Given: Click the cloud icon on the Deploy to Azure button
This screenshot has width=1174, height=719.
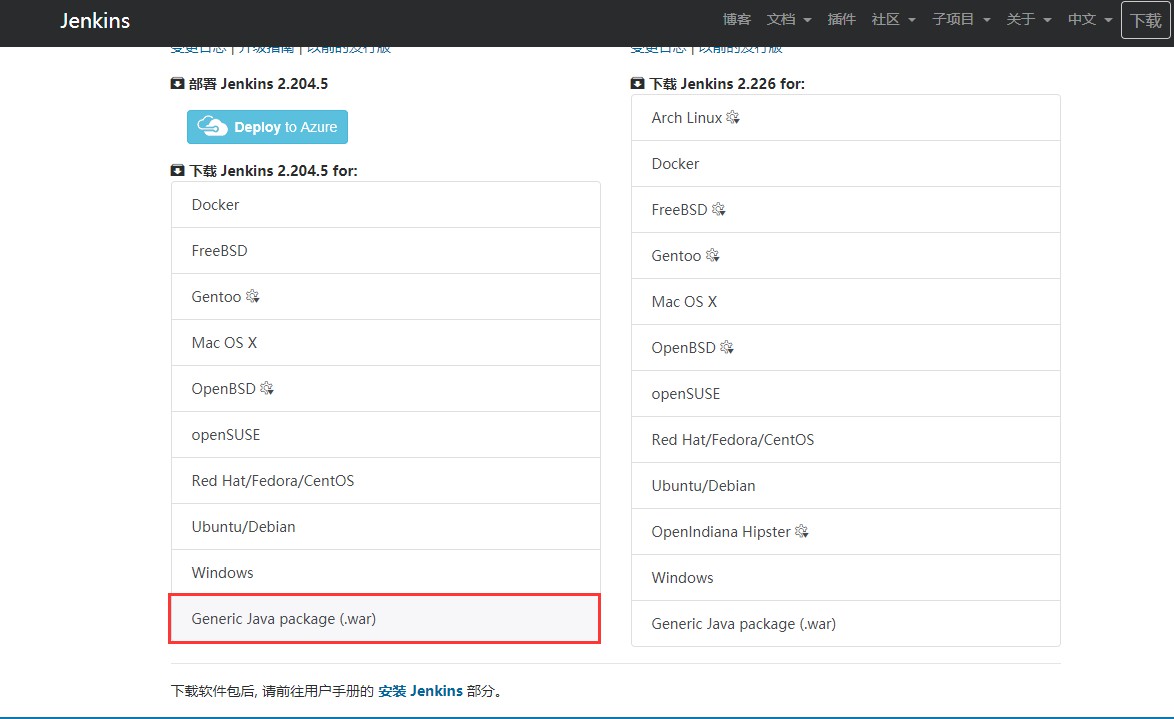Looking at the screenshot, I should [x=212, y=127].
